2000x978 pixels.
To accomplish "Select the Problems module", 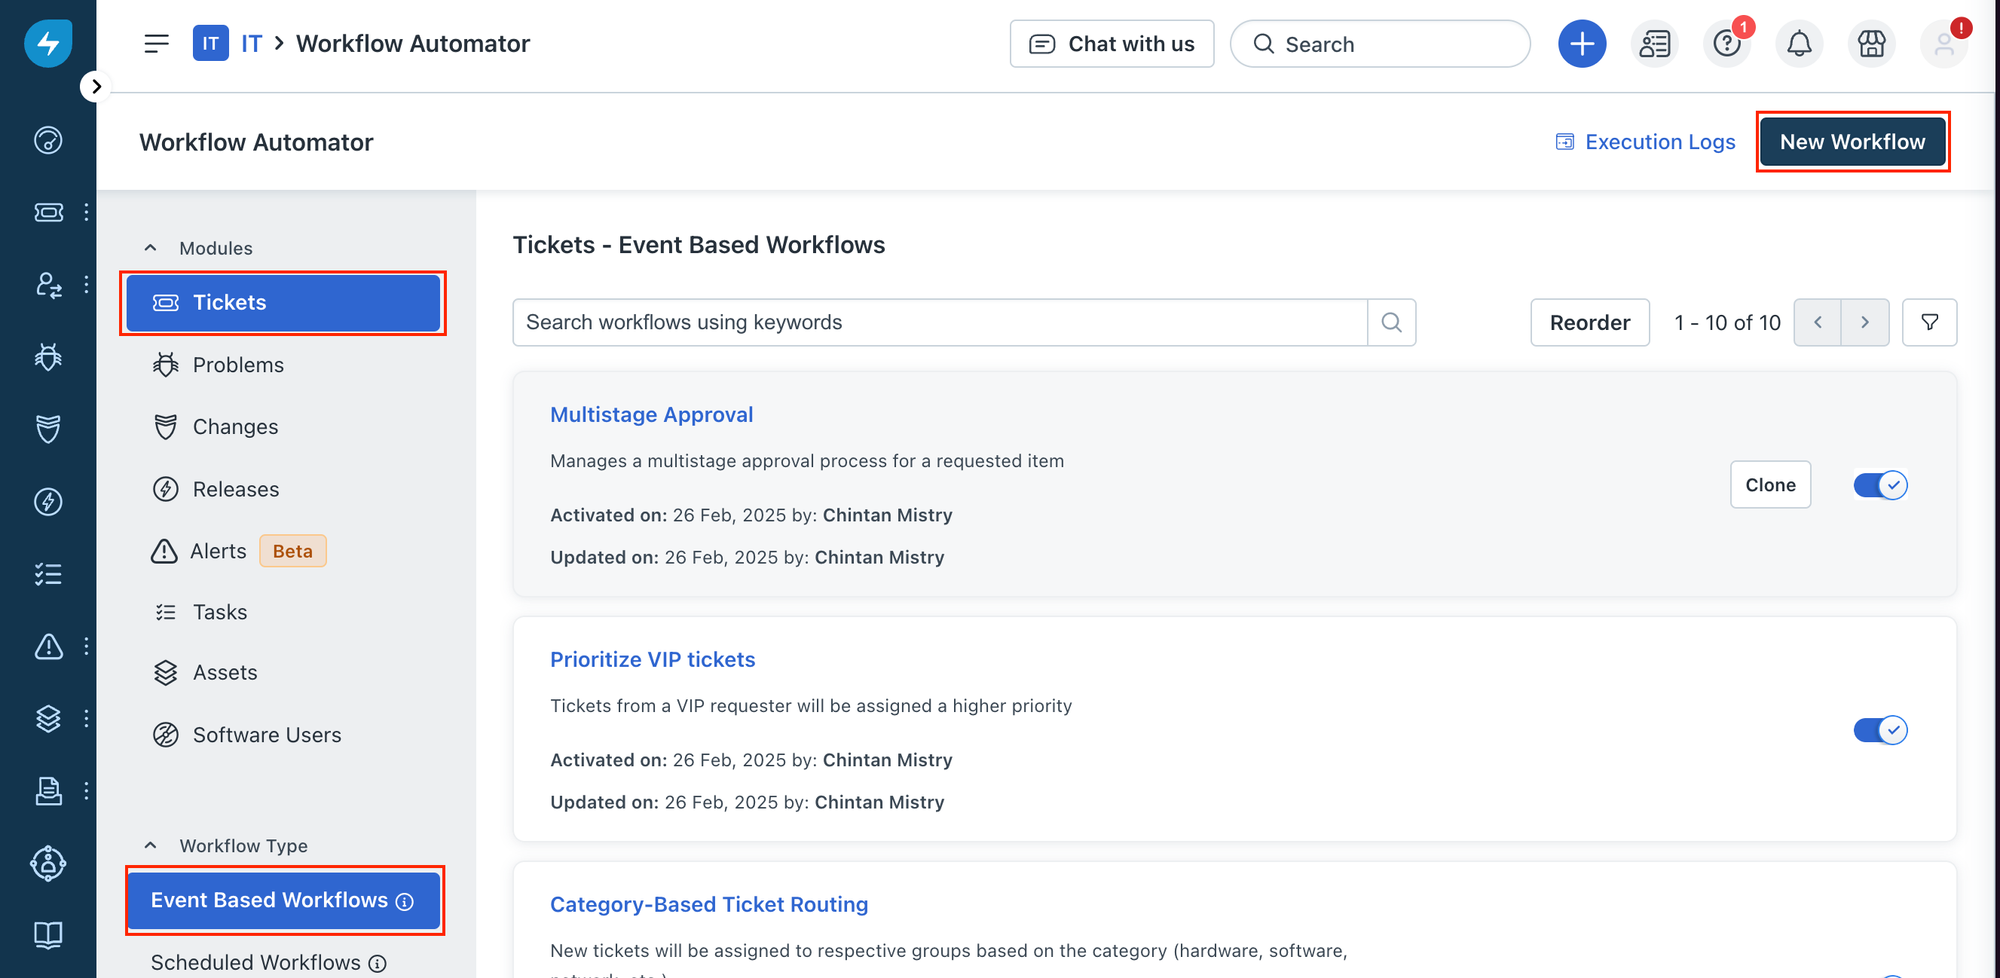I will click(x=238, y=365).
